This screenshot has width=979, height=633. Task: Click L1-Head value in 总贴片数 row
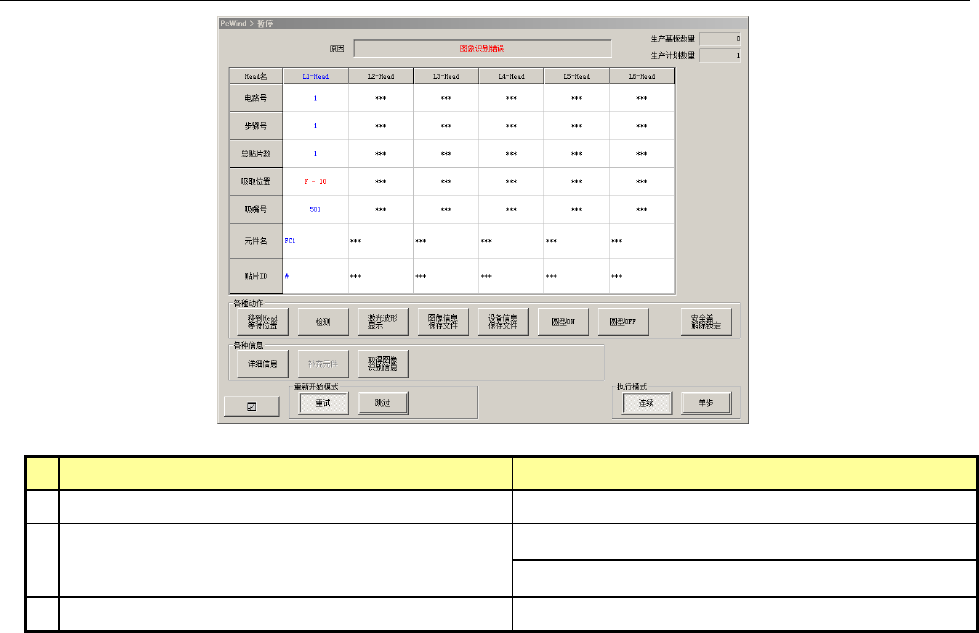point(315,154)
